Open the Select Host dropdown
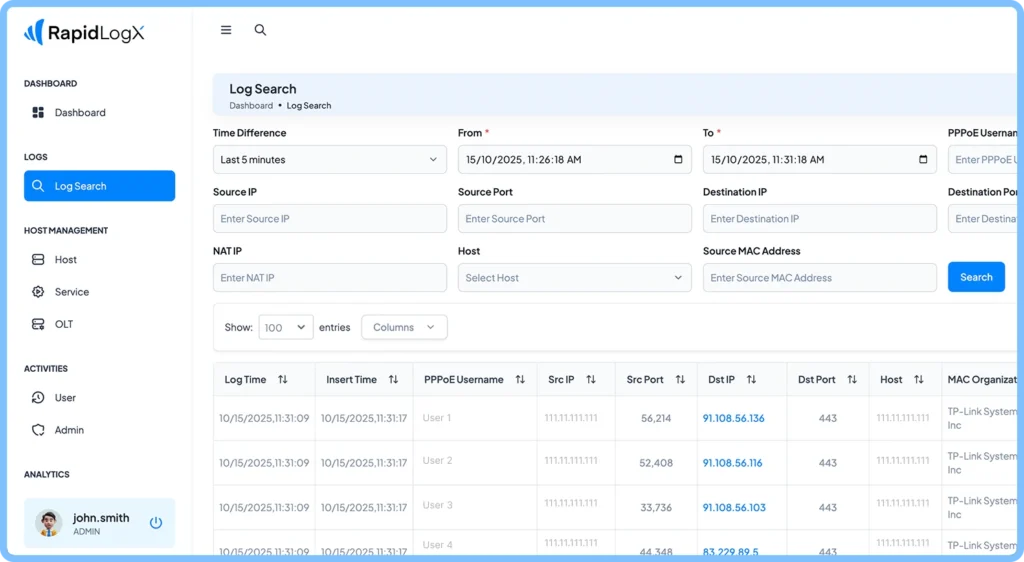Viewport: 1024px width, 562px height. click(574, 278)
